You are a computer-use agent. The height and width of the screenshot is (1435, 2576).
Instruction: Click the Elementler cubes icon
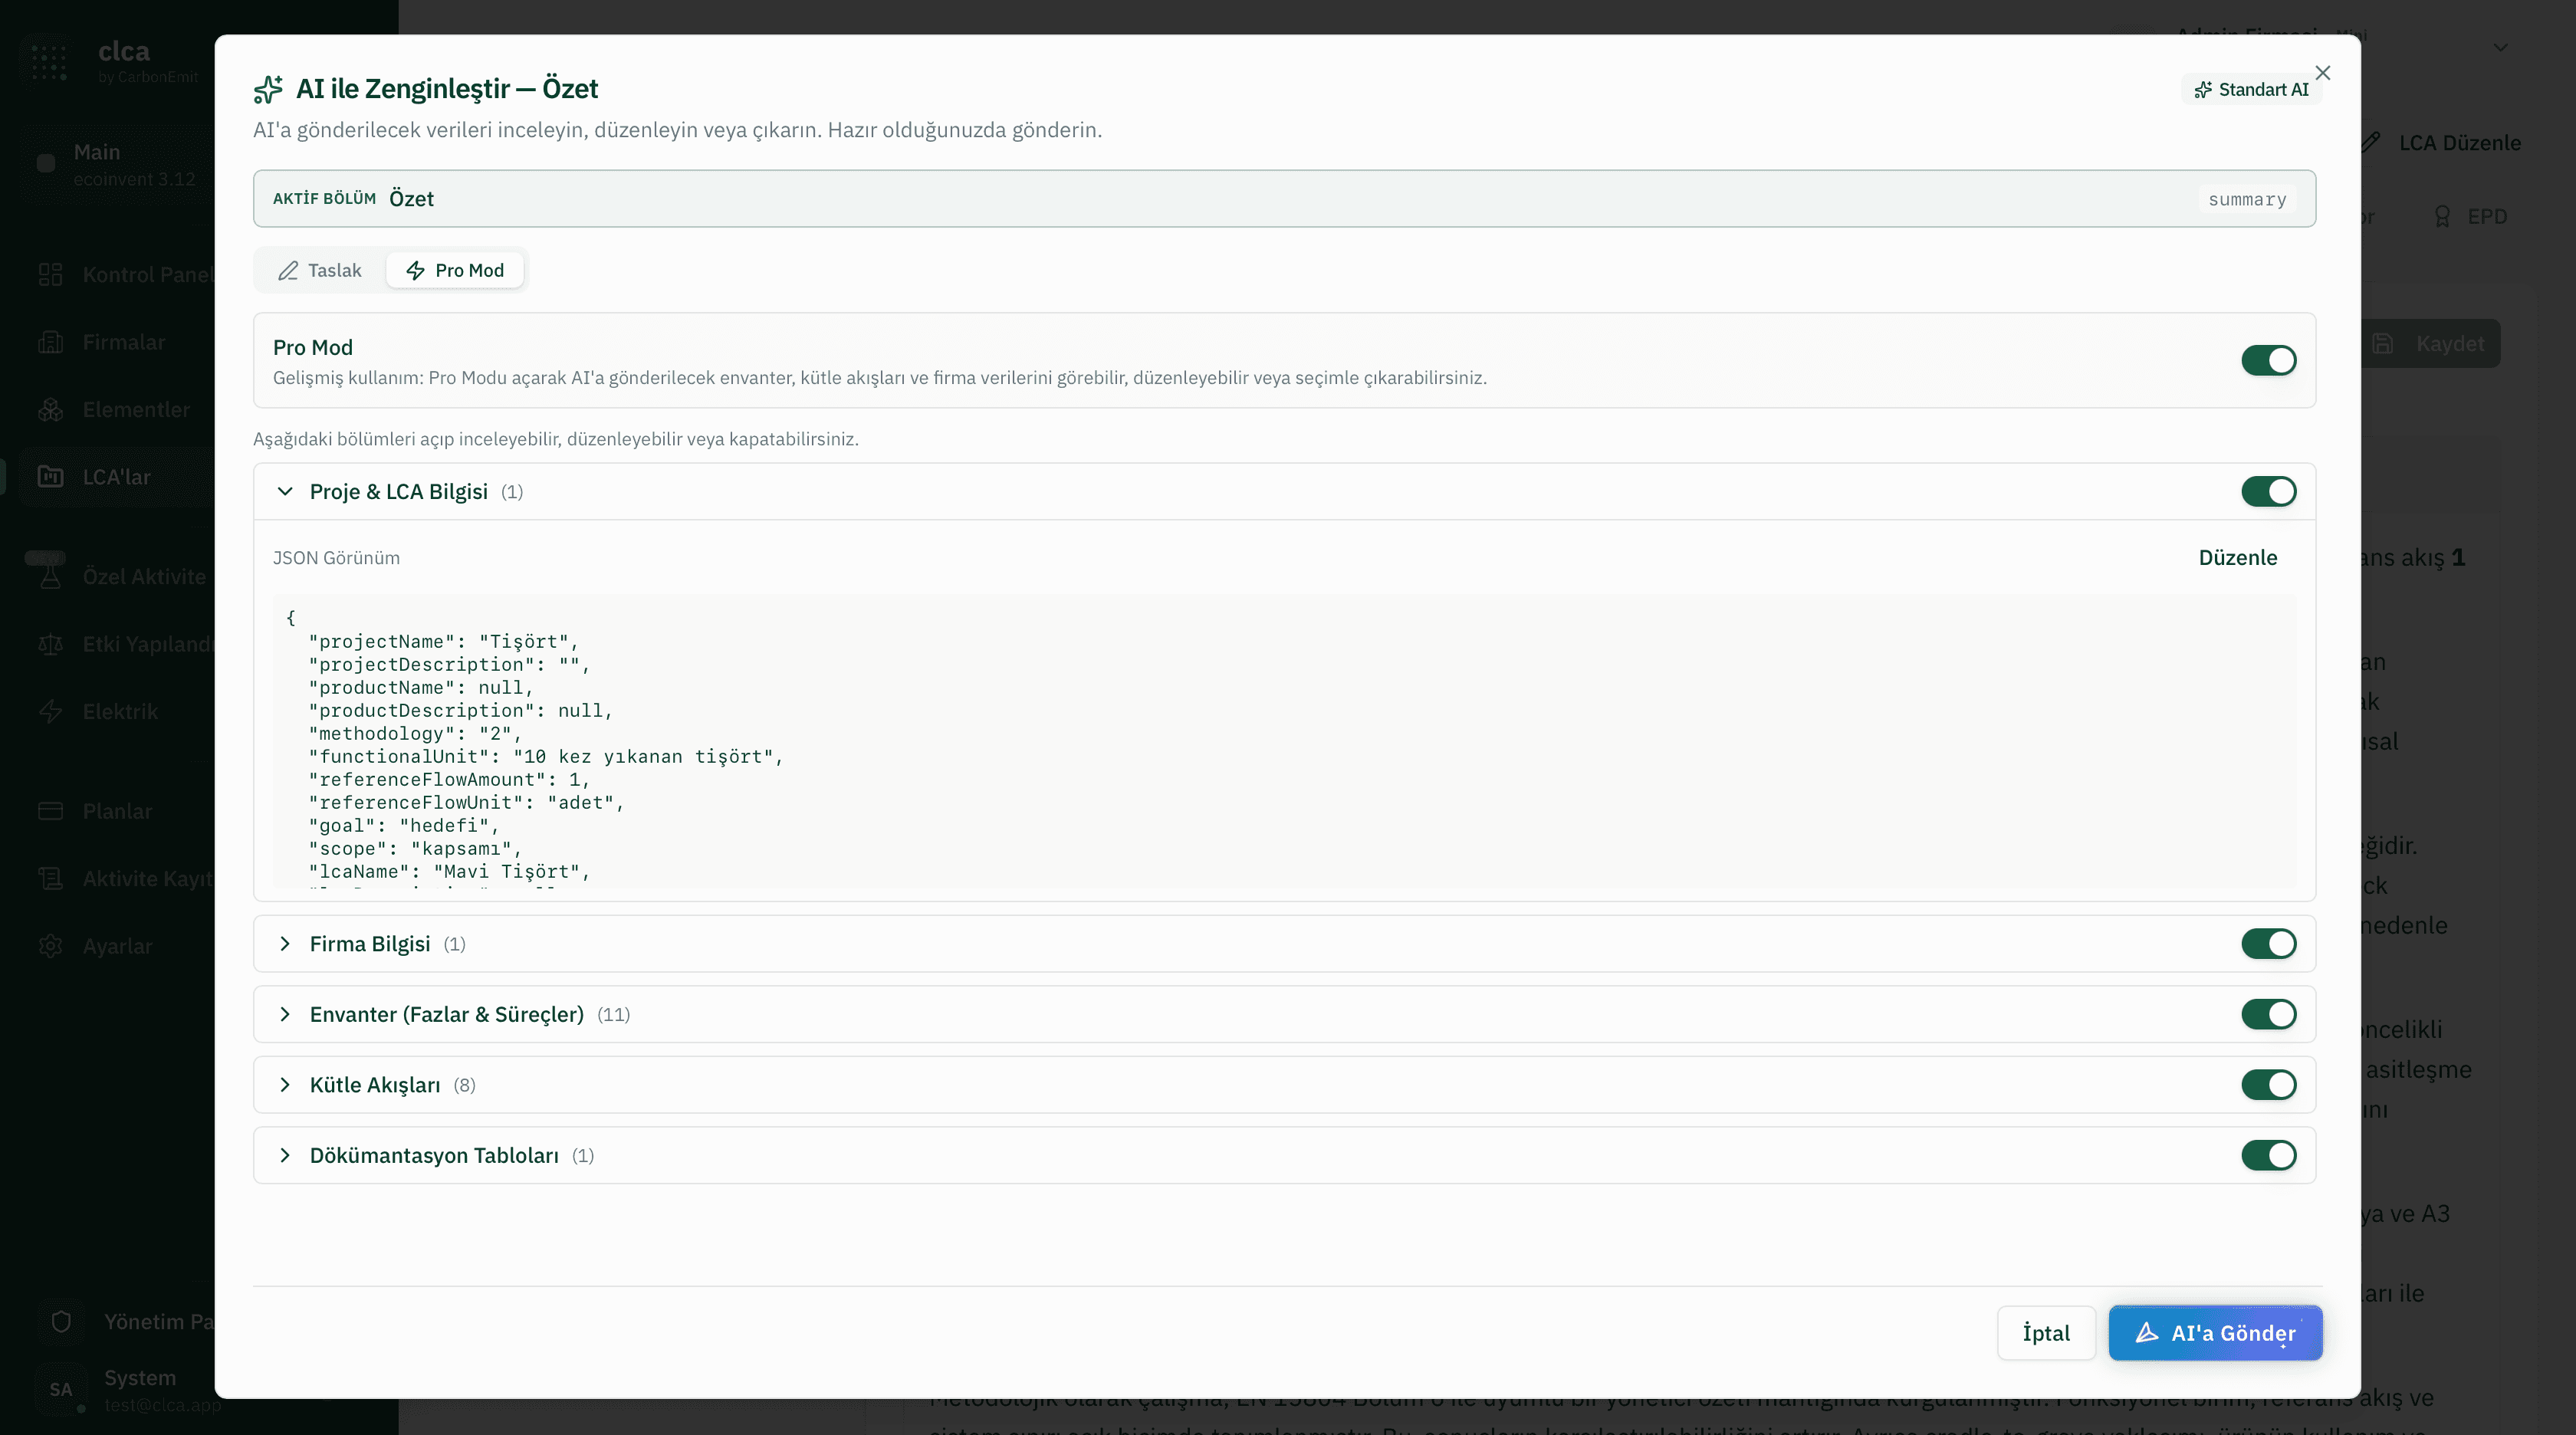50,409
